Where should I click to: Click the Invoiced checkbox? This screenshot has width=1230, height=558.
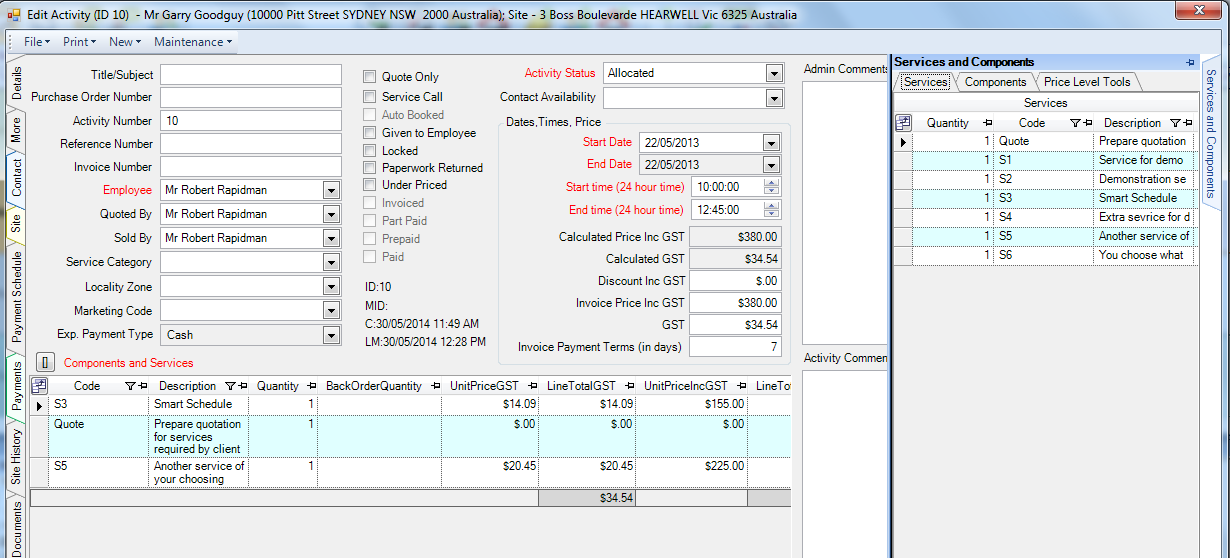coord(370,203)
